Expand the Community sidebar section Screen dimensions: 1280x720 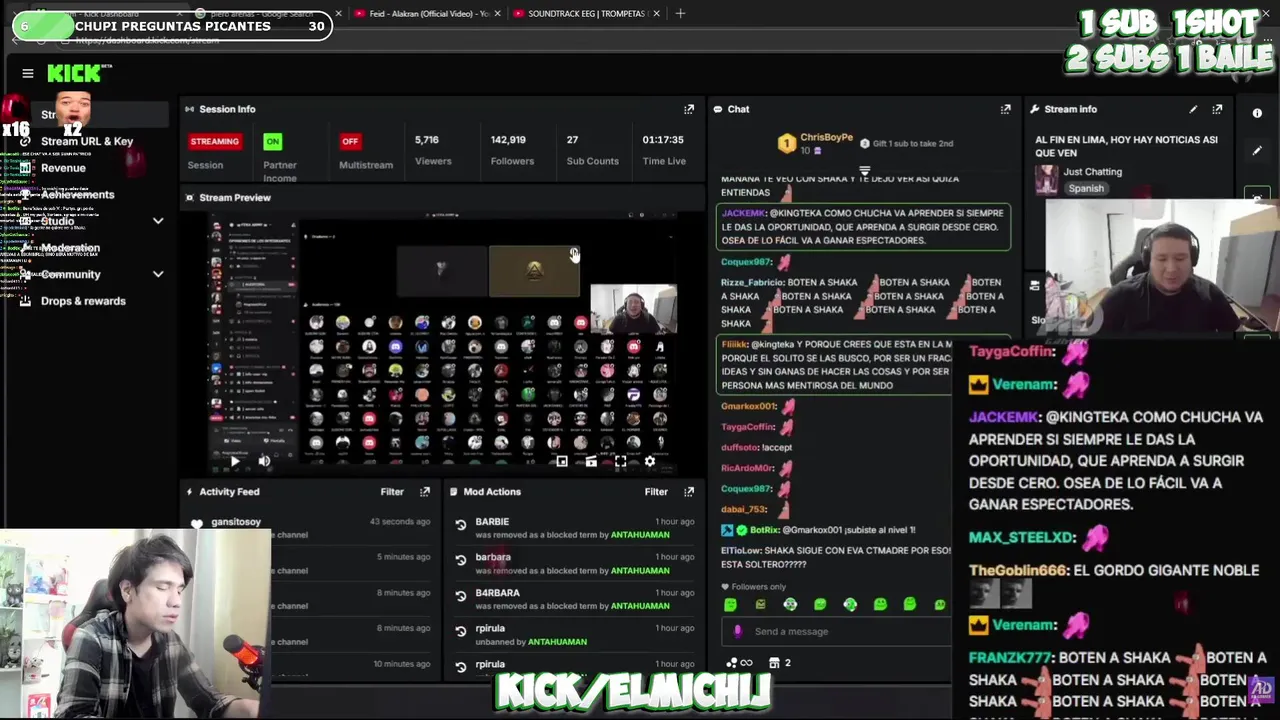click(x=158, y=274)
